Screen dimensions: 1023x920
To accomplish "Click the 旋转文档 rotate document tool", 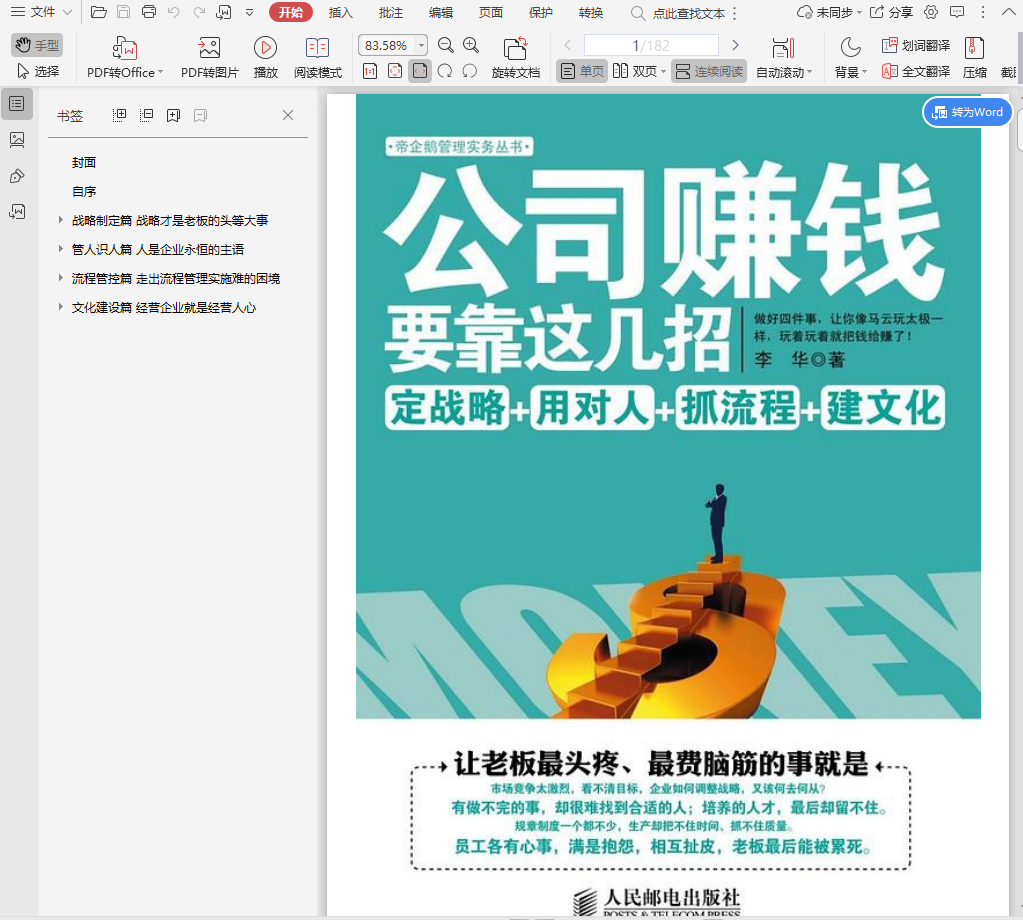I will (x=515, y=57).
